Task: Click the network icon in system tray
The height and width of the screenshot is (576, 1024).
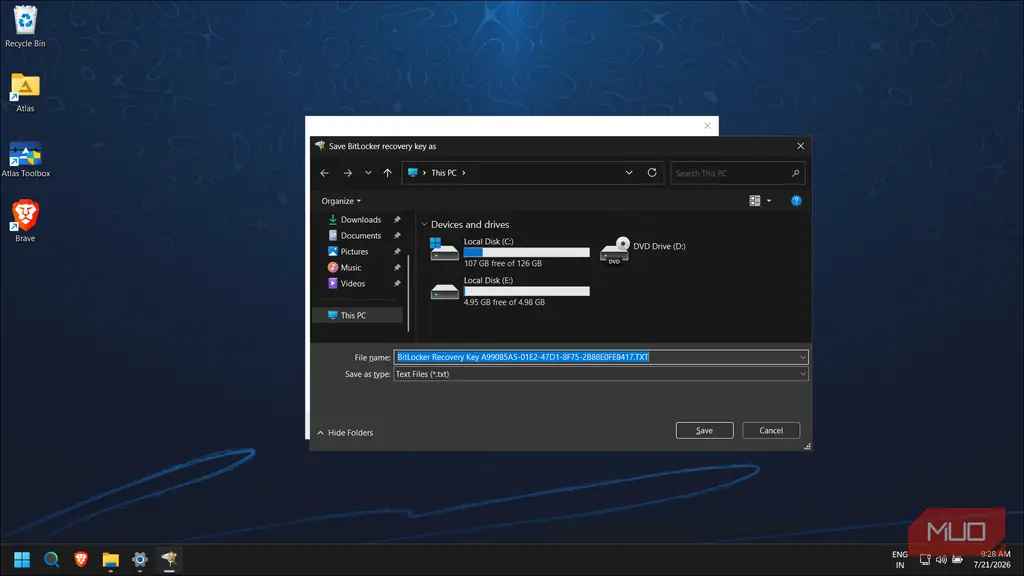Action: pos(925,560)
